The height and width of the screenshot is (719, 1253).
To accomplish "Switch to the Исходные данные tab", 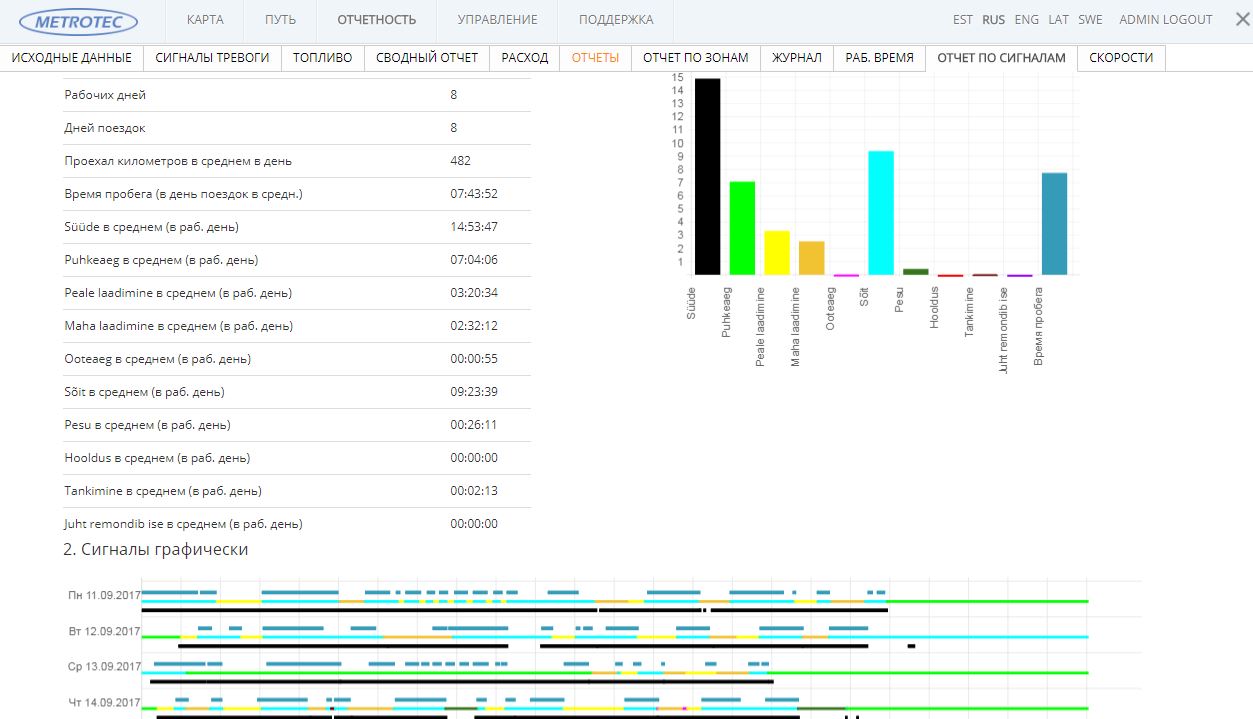I will [x=72, y=58].
